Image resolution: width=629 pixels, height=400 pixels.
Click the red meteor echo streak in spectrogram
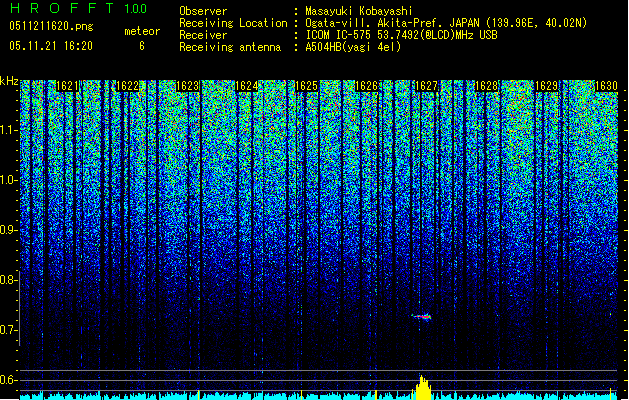click(x=421, y=317)
